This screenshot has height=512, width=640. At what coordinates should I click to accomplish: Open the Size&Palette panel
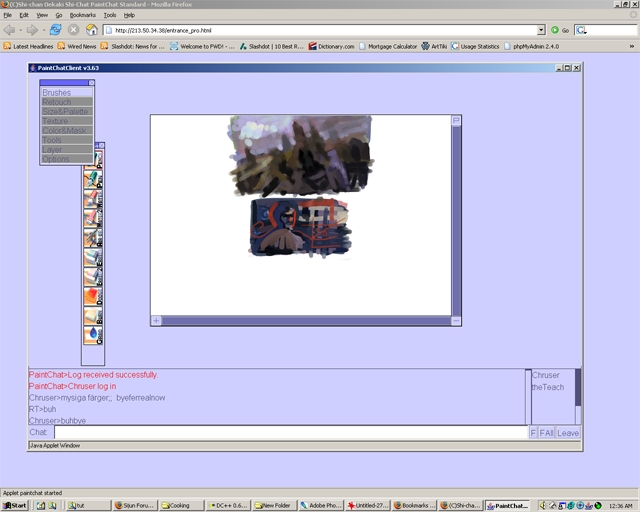coord(67,111)
